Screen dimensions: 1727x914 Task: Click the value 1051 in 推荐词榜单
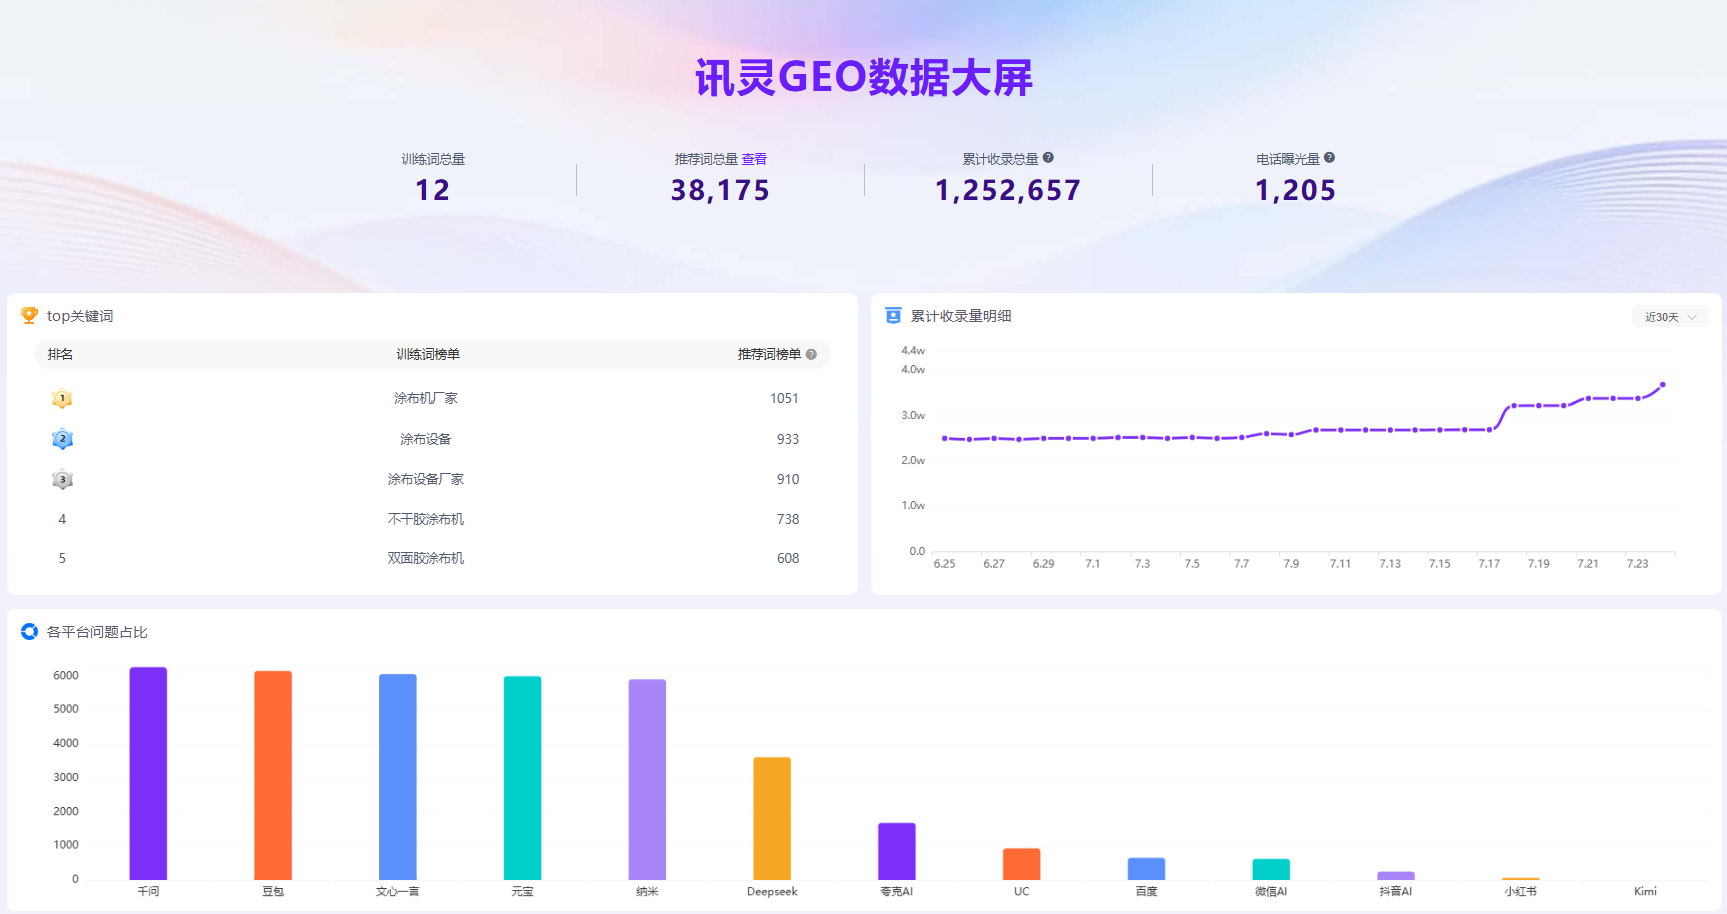[x=784, y=398]
